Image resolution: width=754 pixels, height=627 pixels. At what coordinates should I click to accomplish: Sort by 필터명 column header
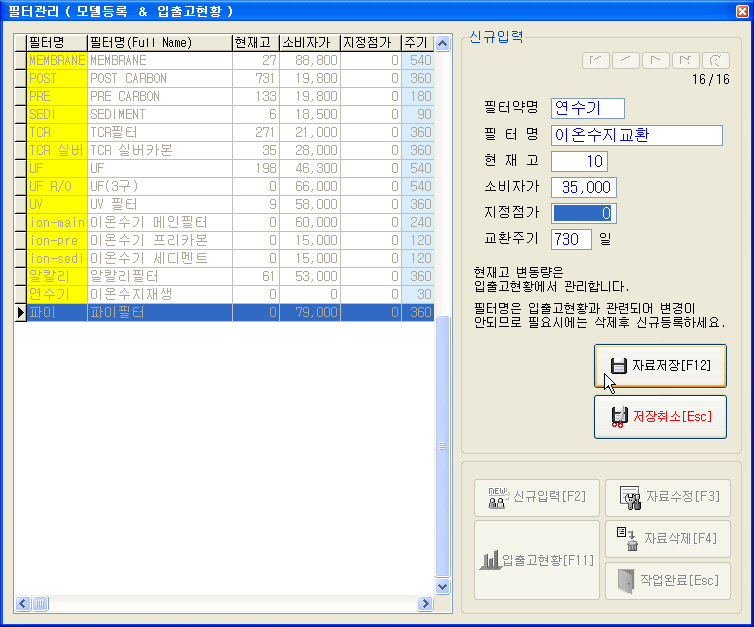click(x=57, y=43)
